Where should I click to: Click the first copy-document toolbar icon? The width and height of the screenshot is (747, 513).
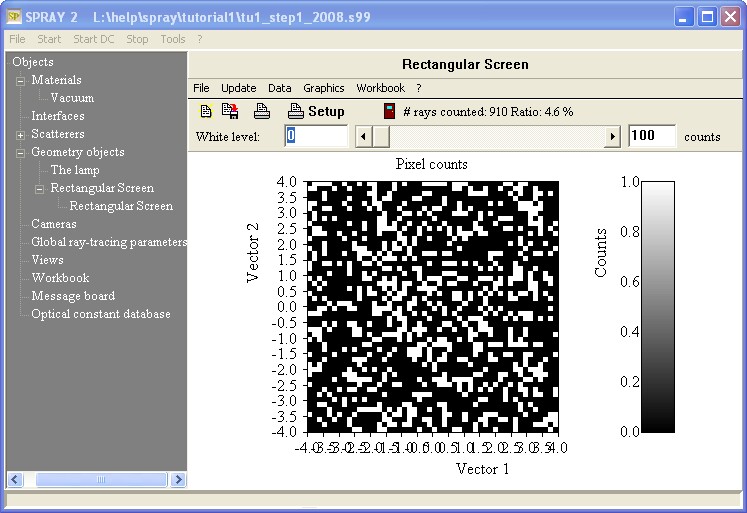pyautogui.click(x=206, y=112)
